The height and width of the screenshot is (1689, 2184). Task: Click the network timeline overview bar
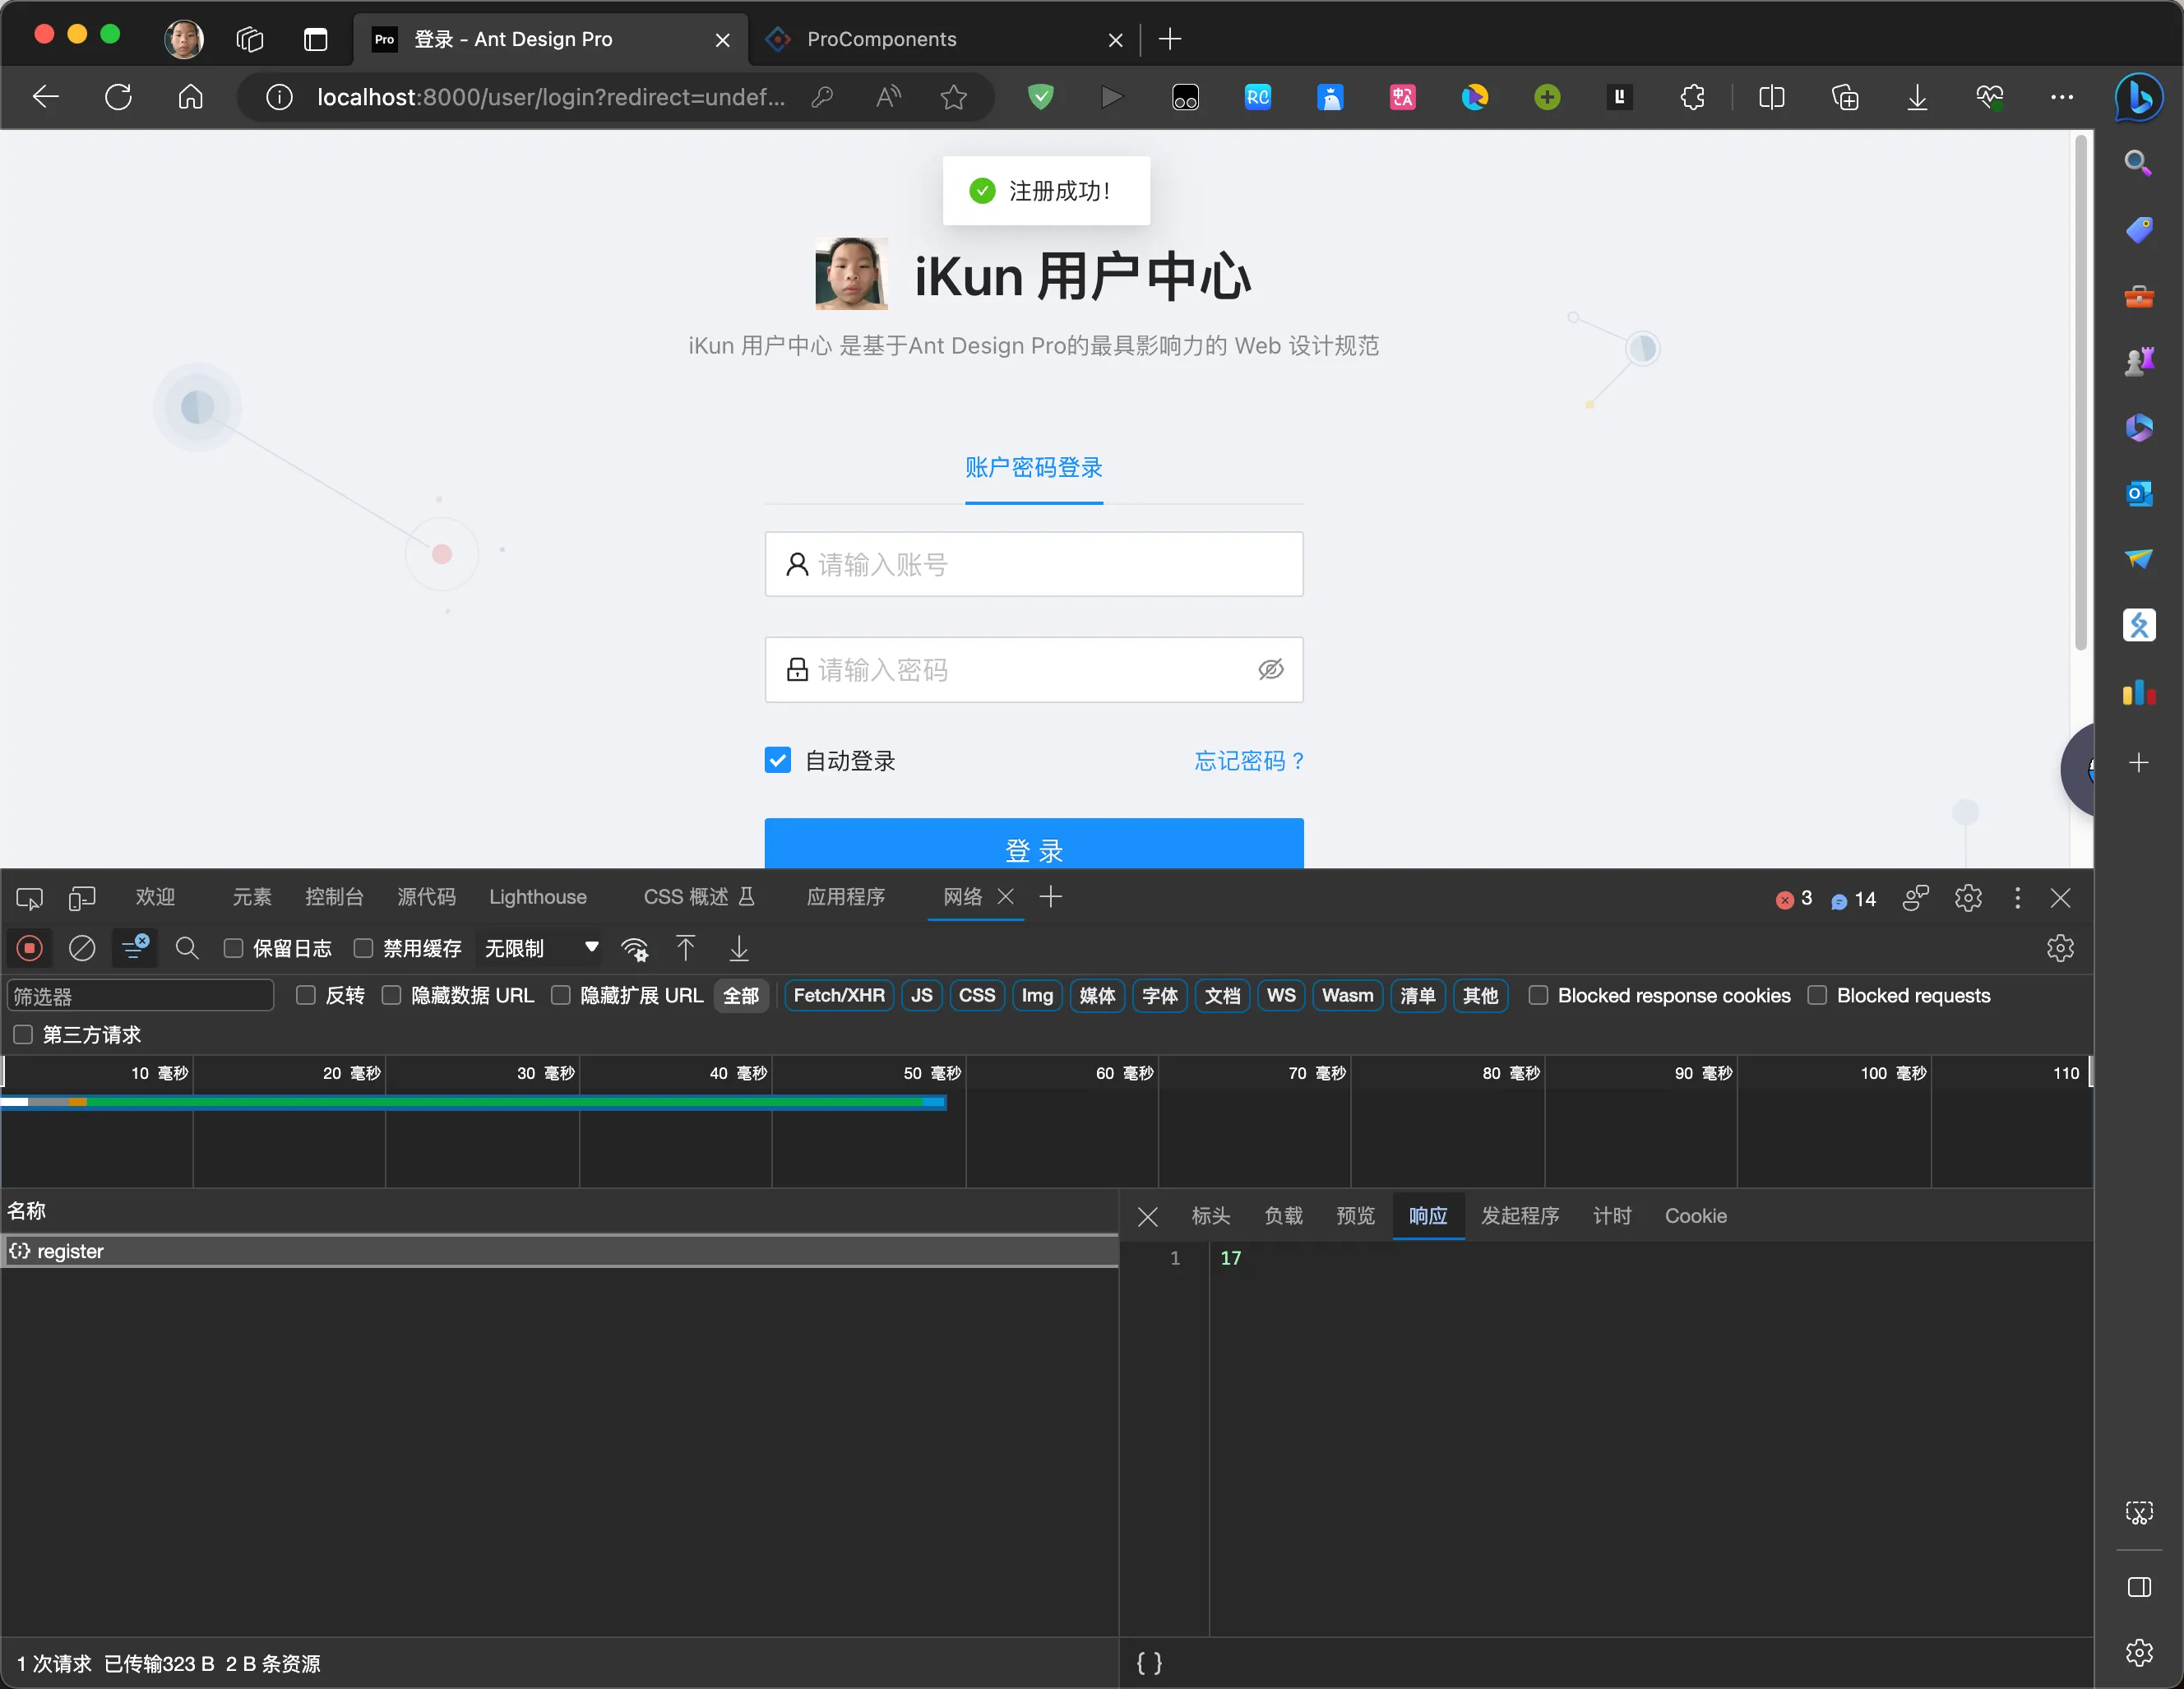(x=473, y=1102)
